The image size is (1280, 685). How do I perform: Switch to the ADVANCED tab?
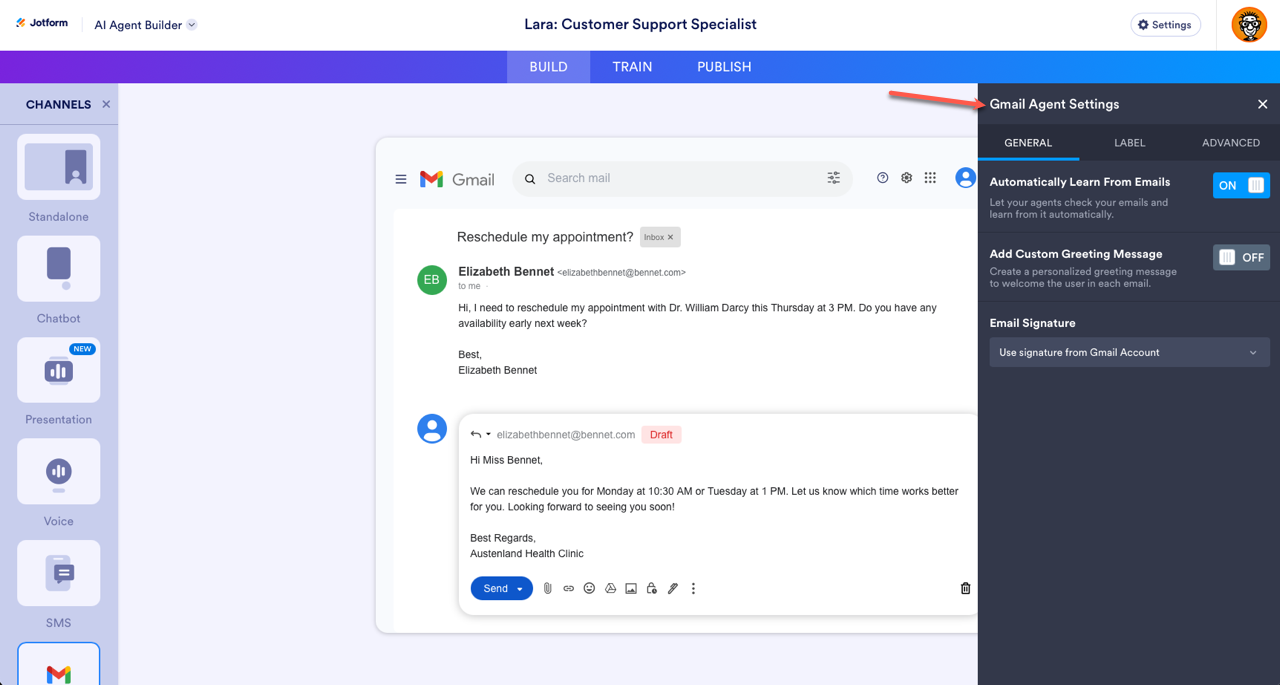[1230, 143]
